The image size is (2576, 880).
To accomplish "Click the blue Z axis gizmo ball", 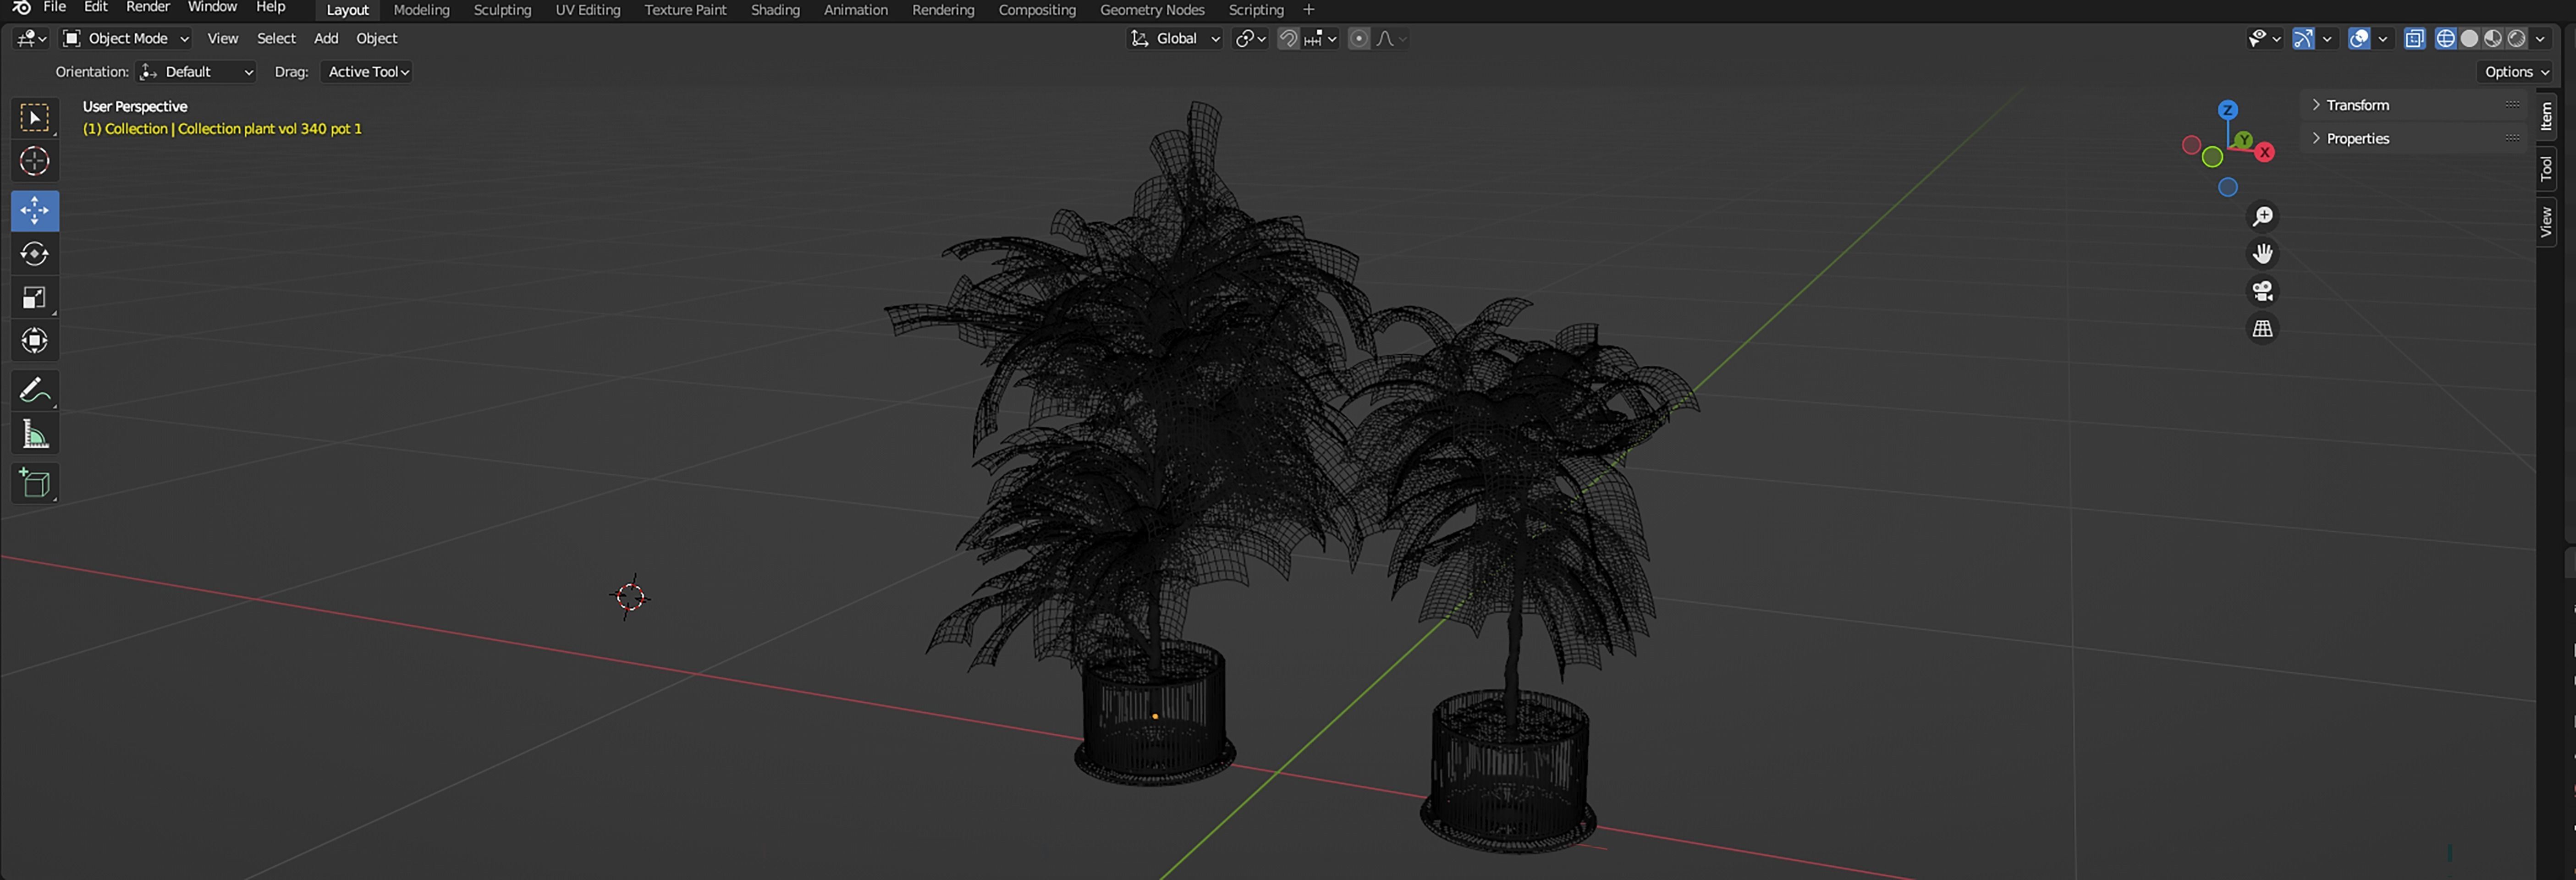I will (2227, 109).
